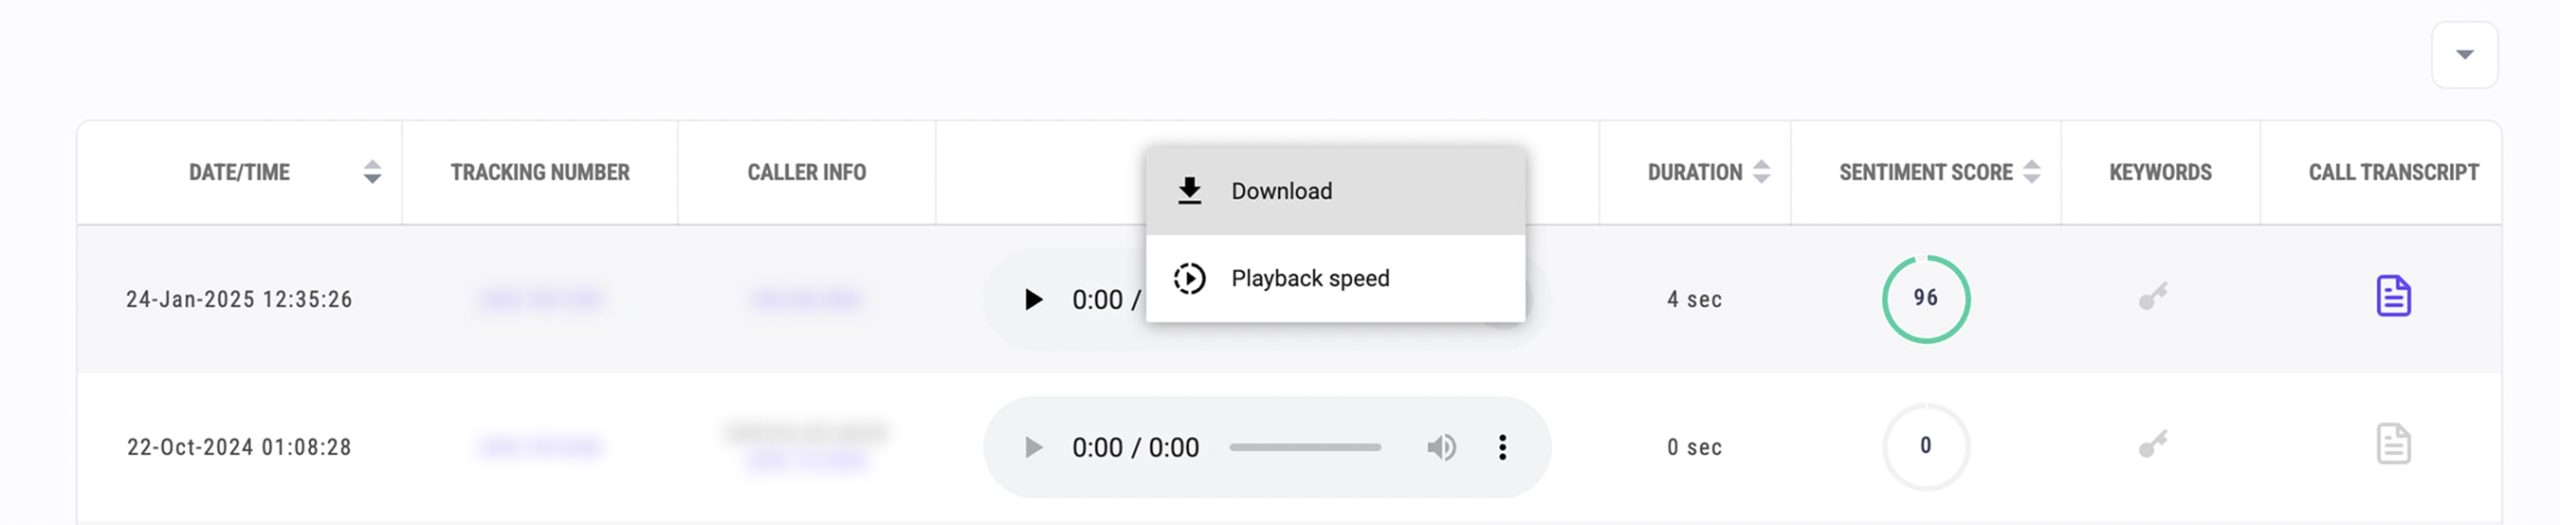Screen dimensions: 2560x525
Task: Open more options for 22-Oct-2024 recording
Action: (1502, 447)
